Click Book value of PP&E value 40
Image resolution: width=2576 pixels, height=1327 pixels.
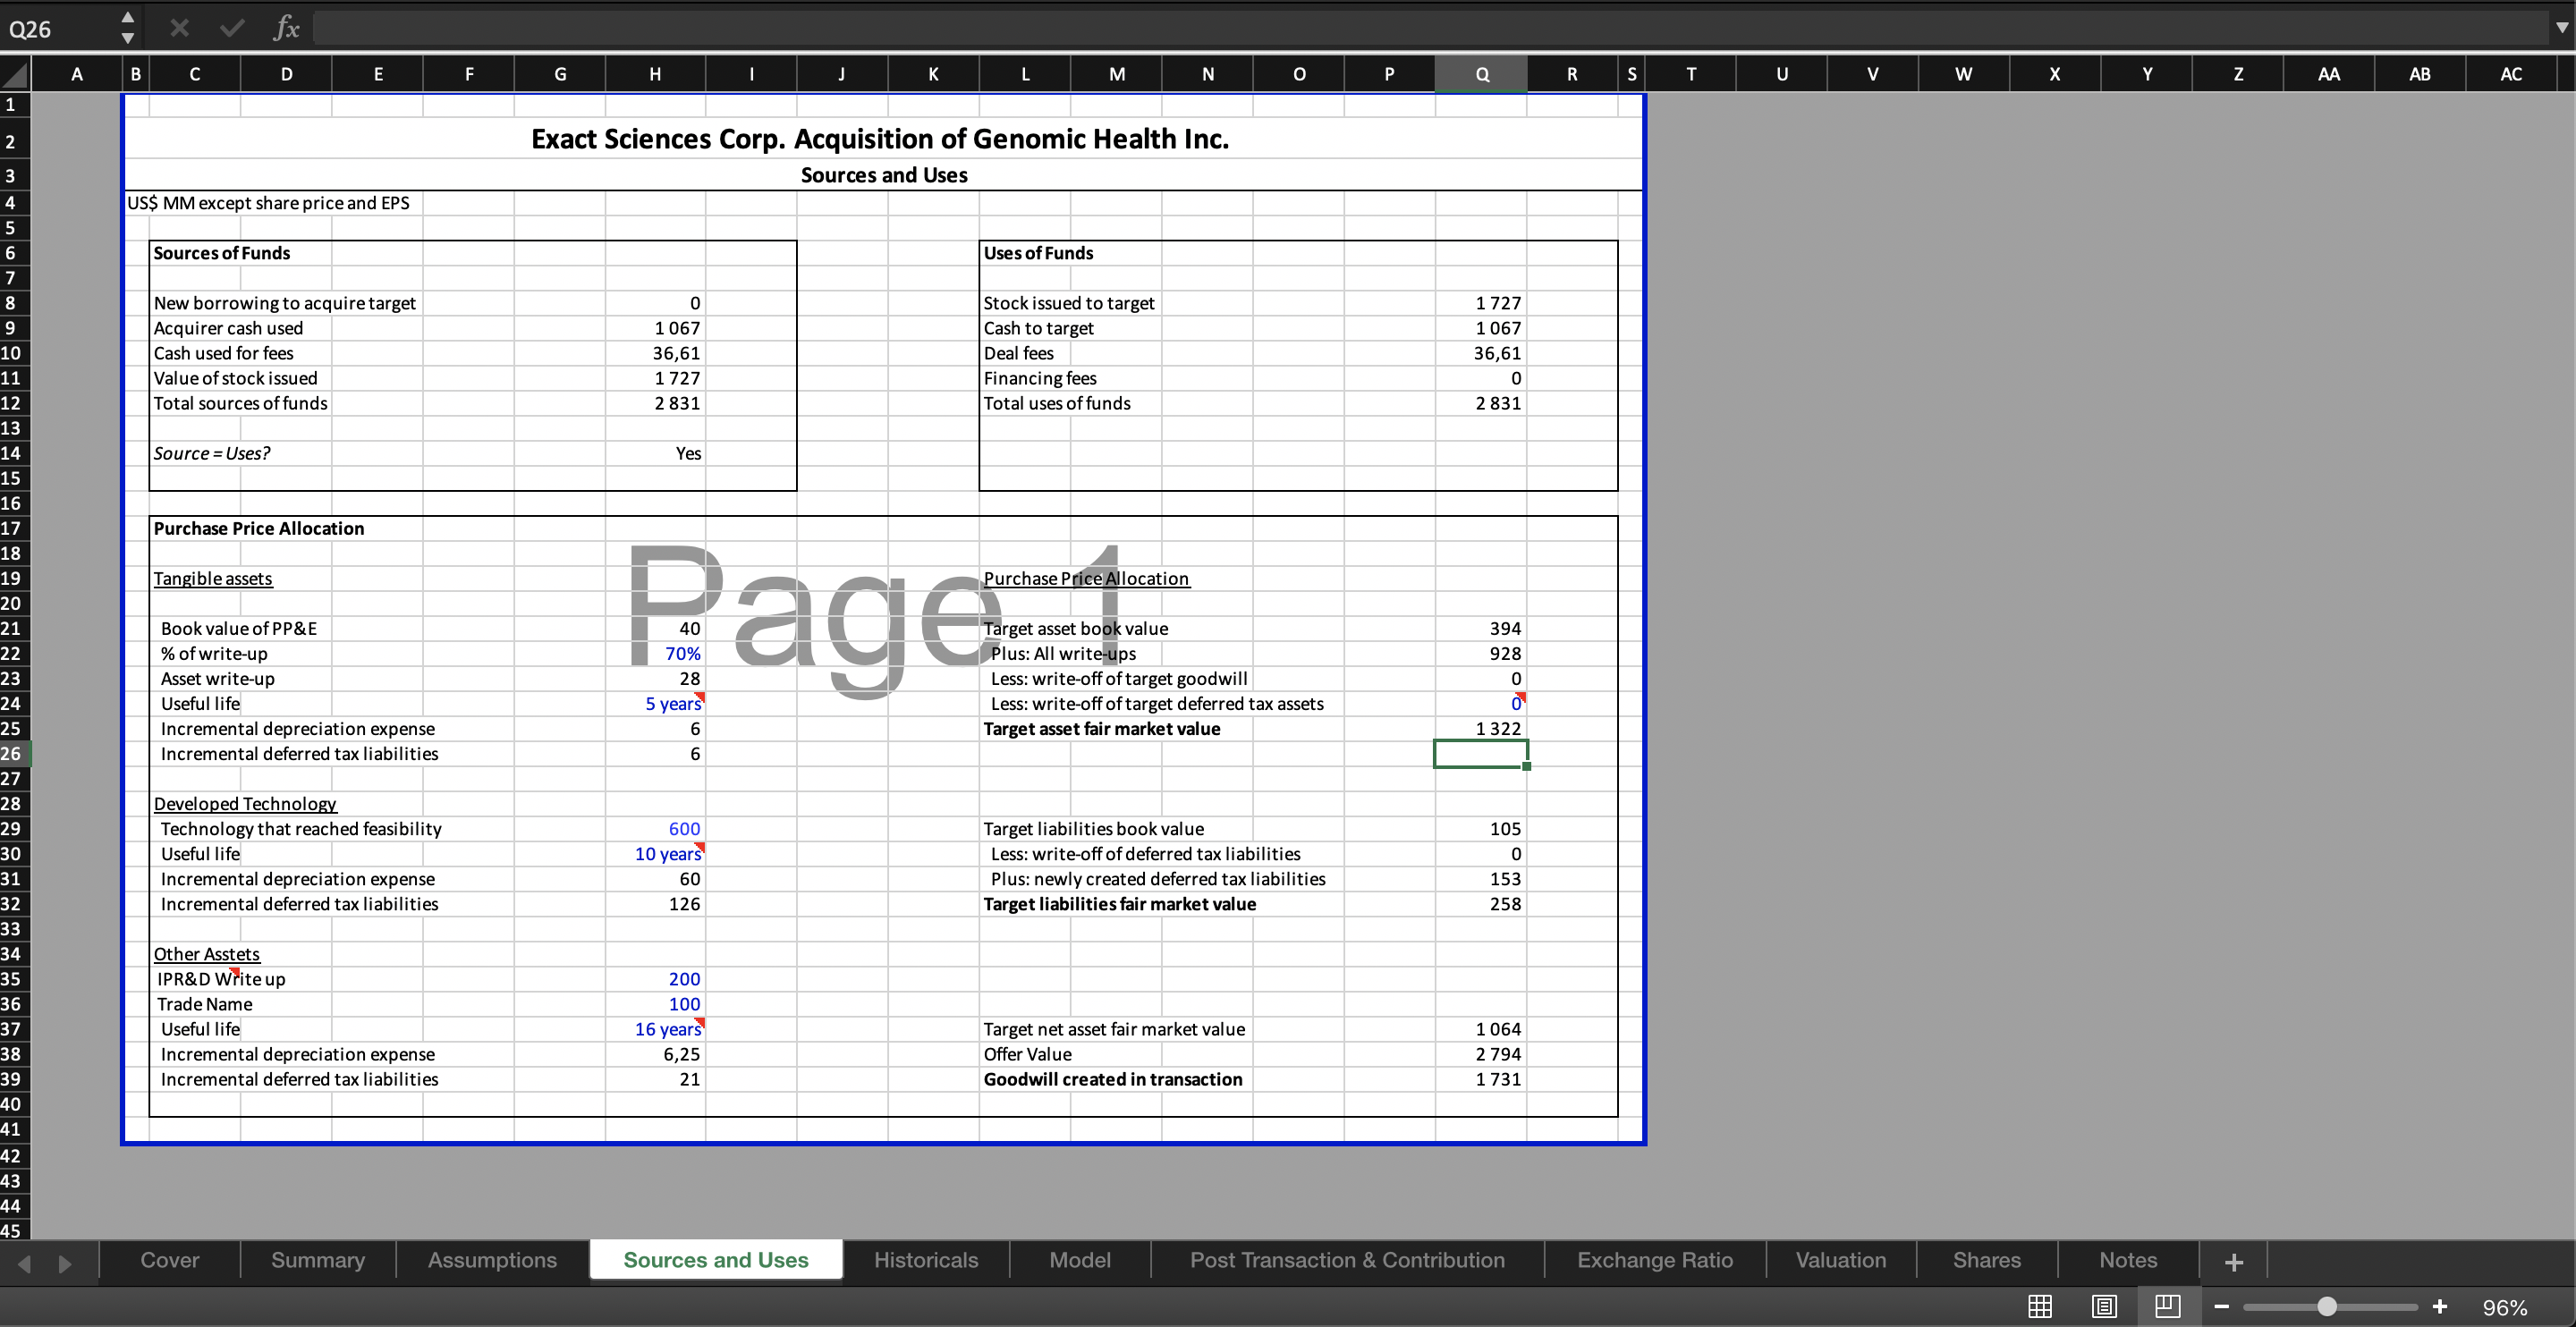coord(655,629)
